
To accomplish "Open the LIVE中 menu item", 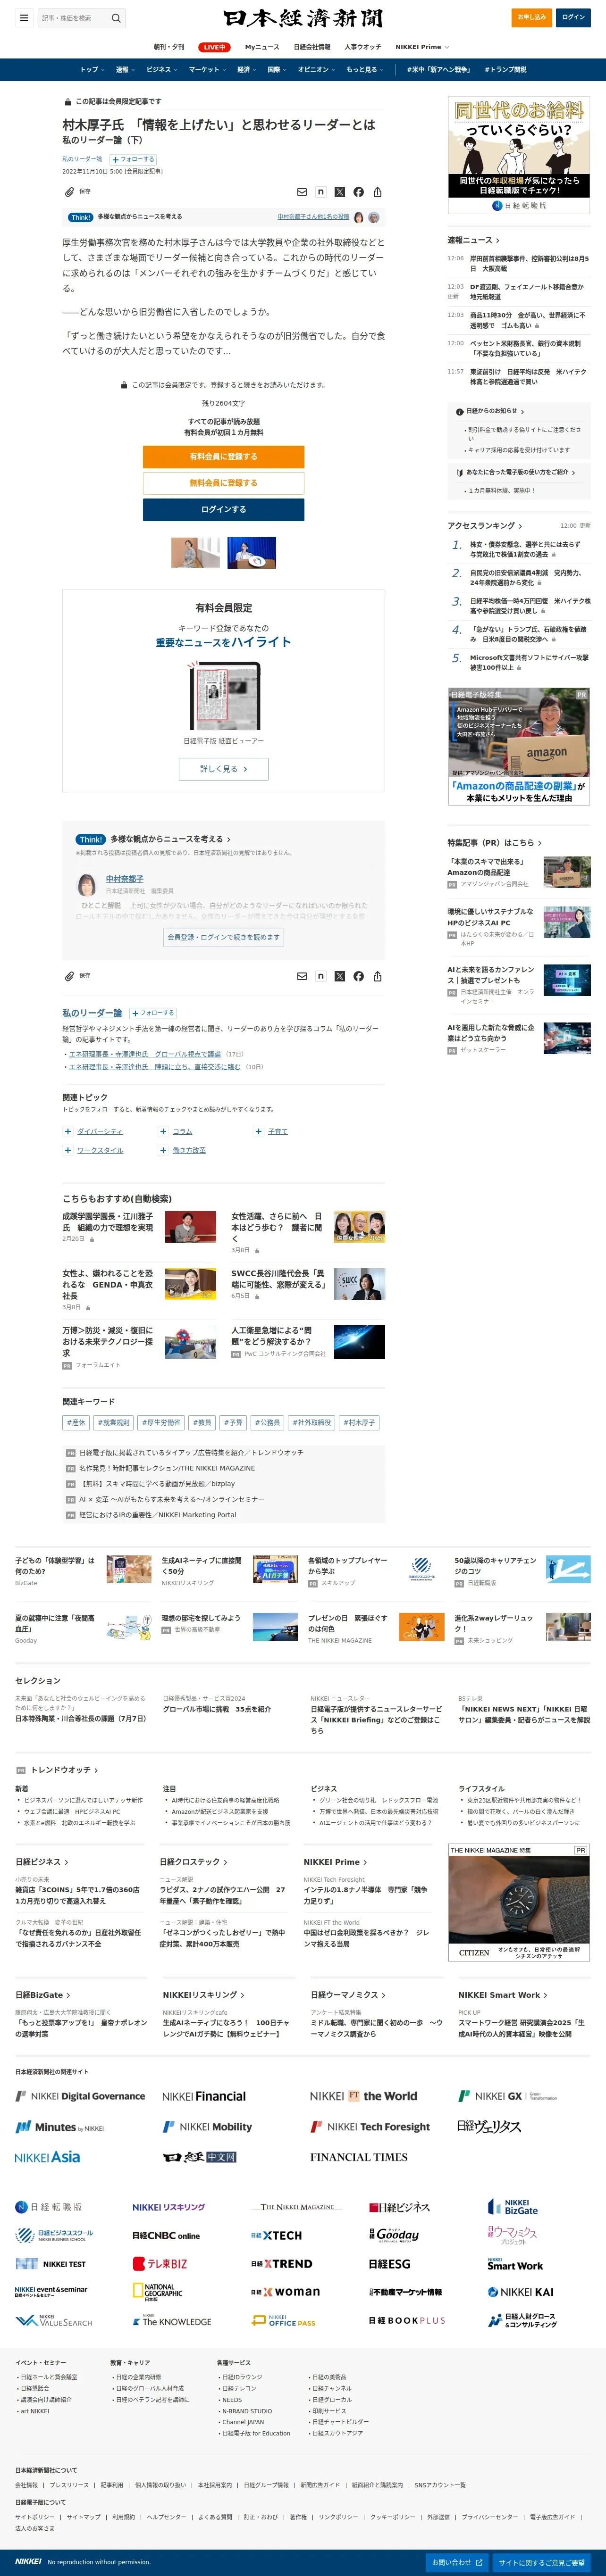I will point(214,47).
